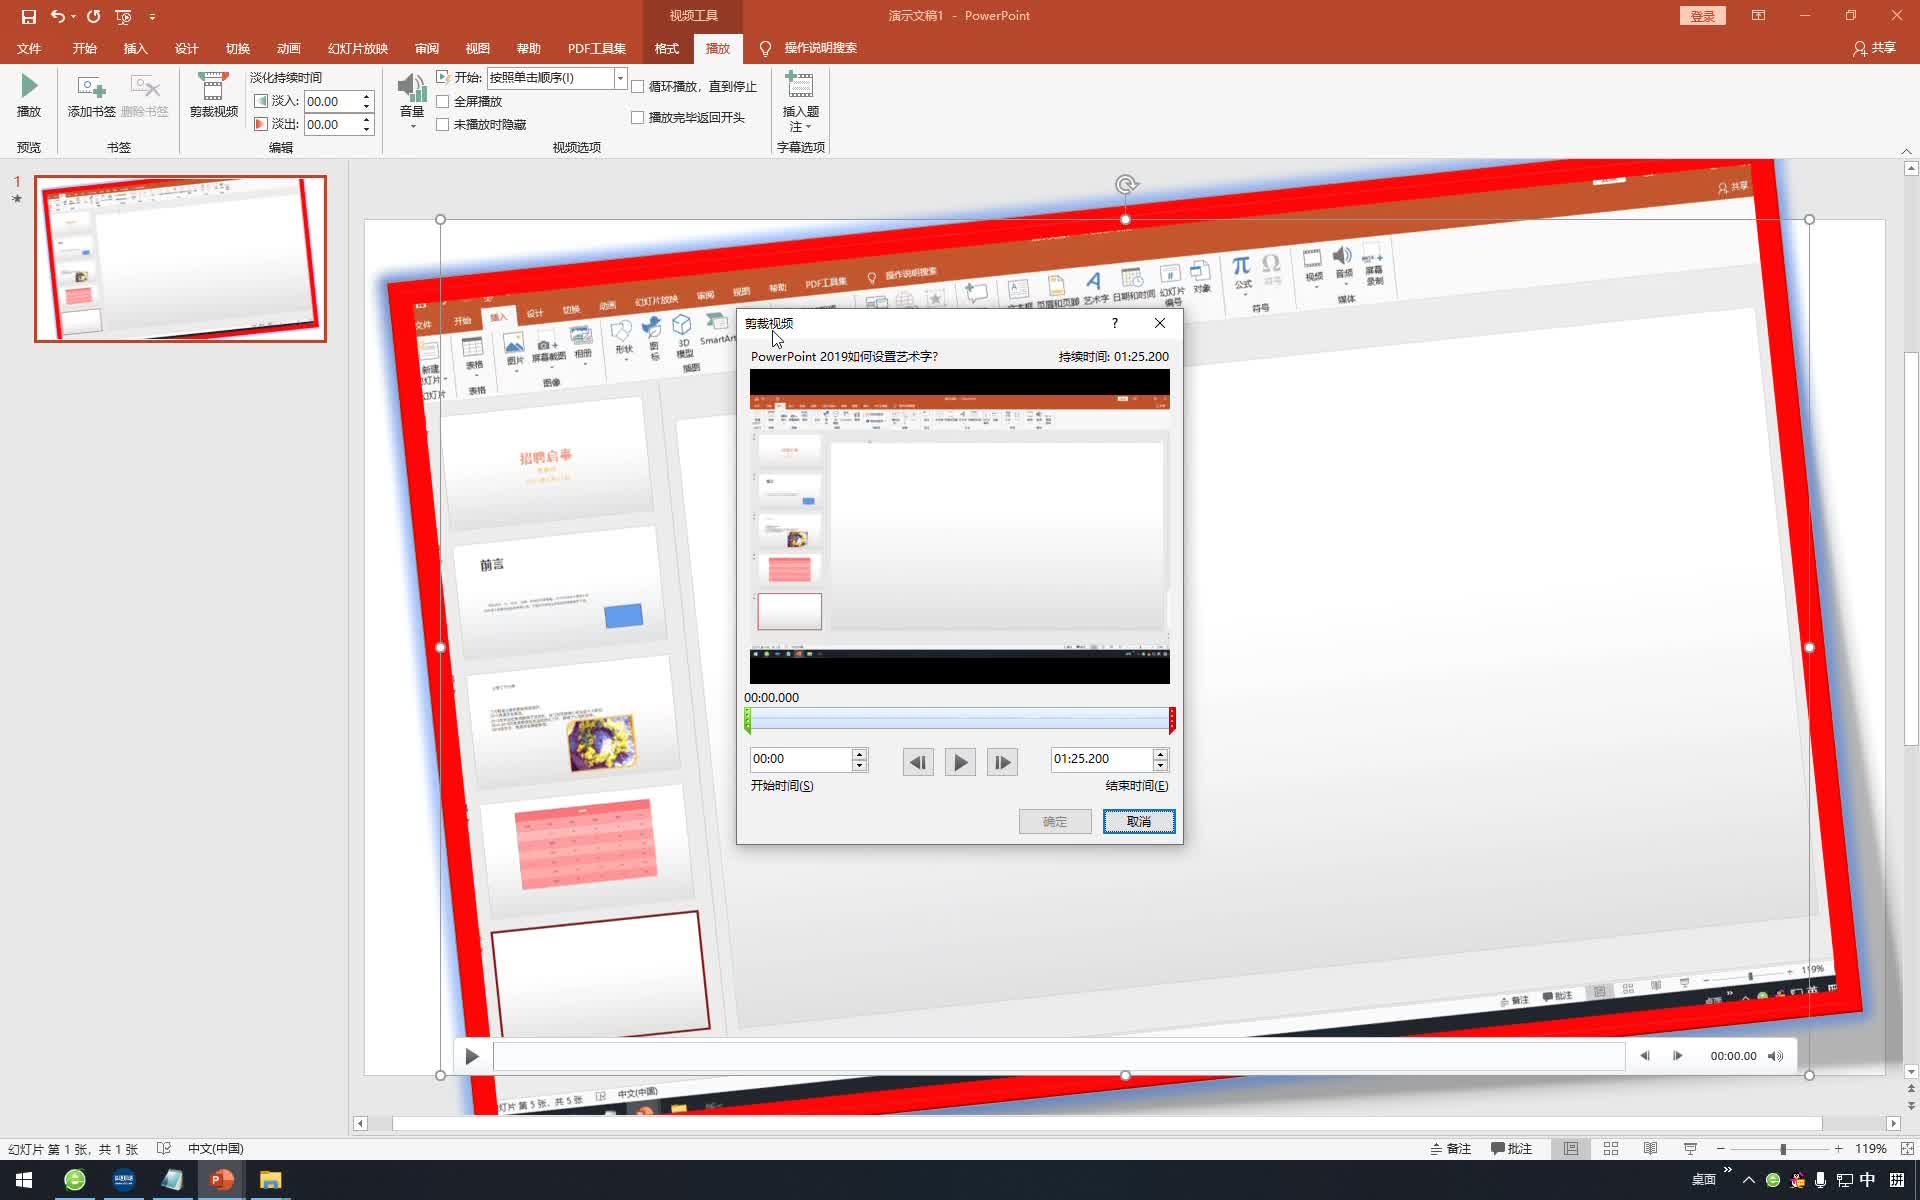1920x1200 pixels.
Task: Play the video in trim dialog
Action: pyautogui.click(x=960, y=762)
